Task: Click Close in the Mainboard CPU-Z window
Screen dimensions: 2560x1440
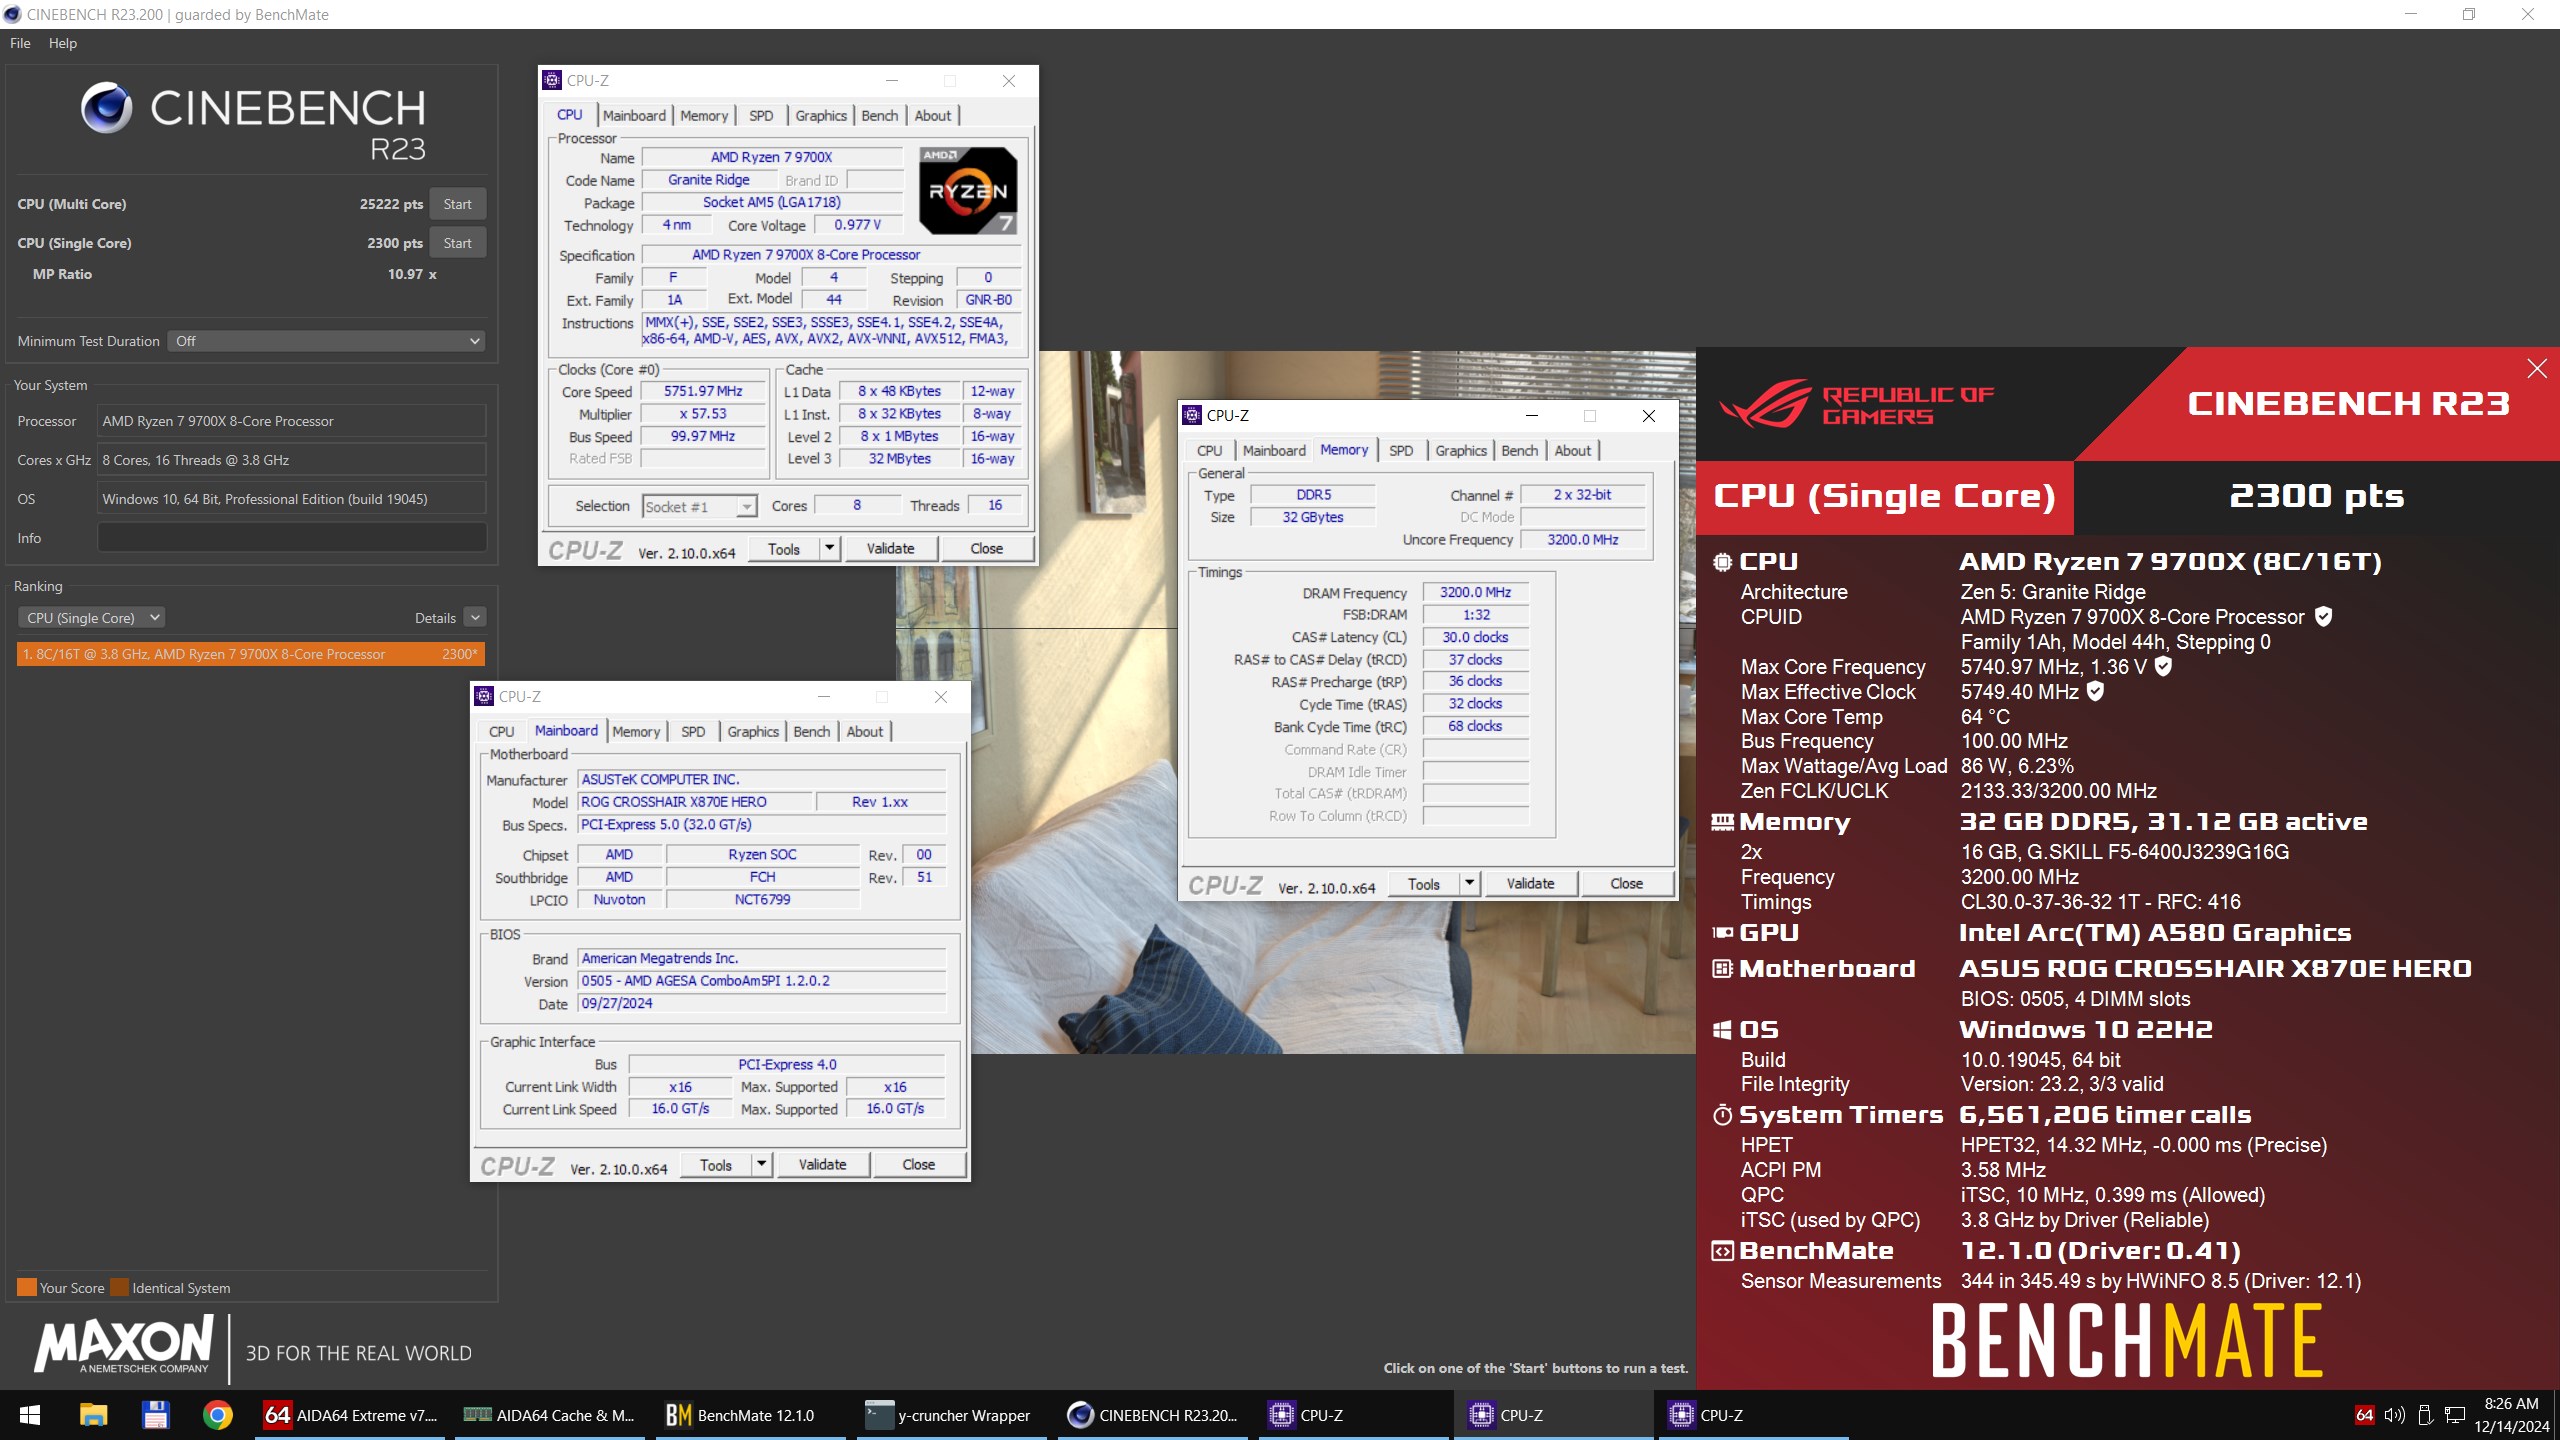Action: coord(918,1164)
